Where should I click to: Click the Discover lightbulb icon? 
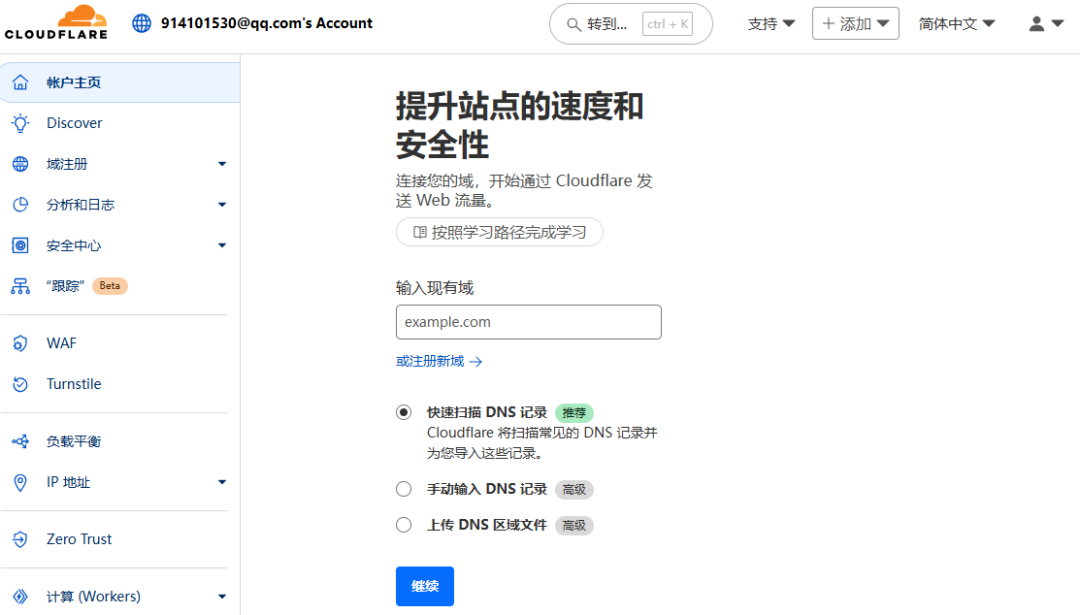pos(21,123)
